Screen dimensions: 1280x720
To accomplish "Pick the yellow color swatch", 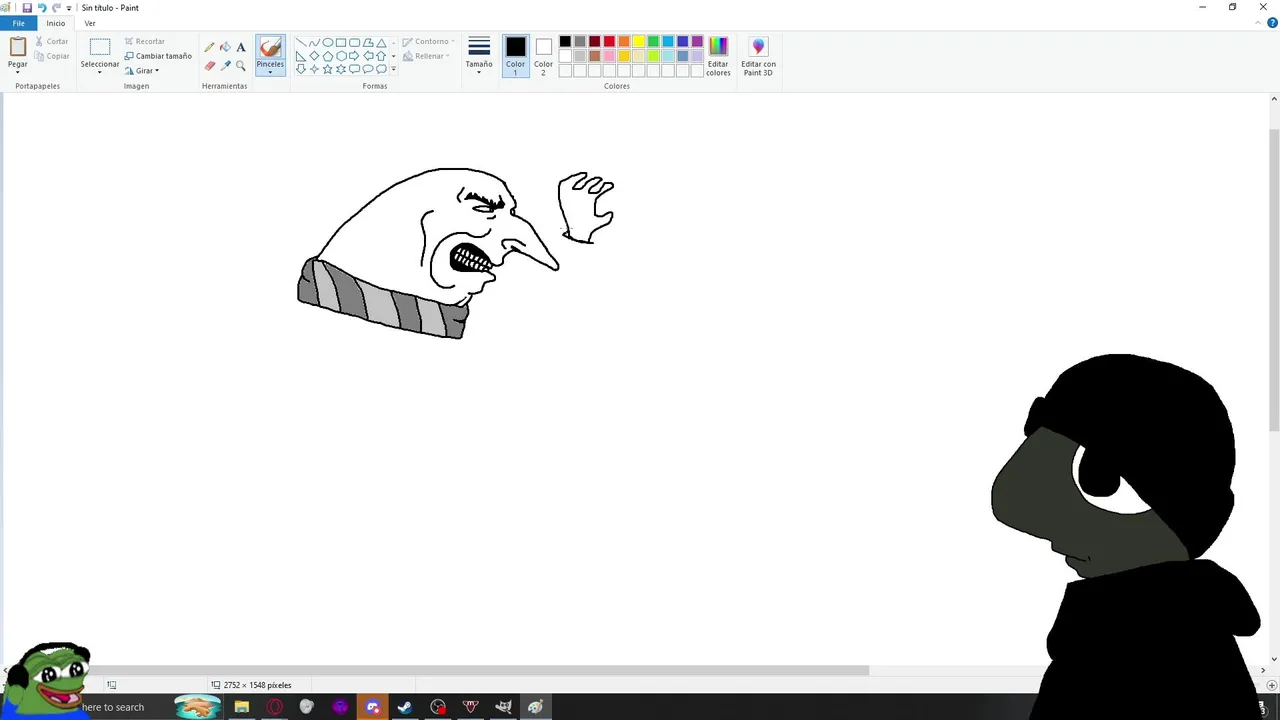I will coord(638,41).
